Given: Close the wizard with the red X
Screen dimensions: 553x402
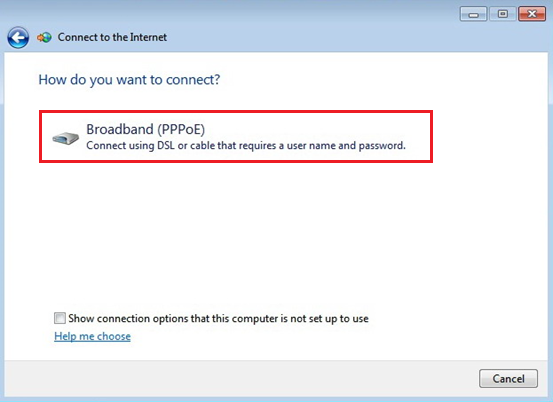Looking at the screenshot, I should click(532, 14).
